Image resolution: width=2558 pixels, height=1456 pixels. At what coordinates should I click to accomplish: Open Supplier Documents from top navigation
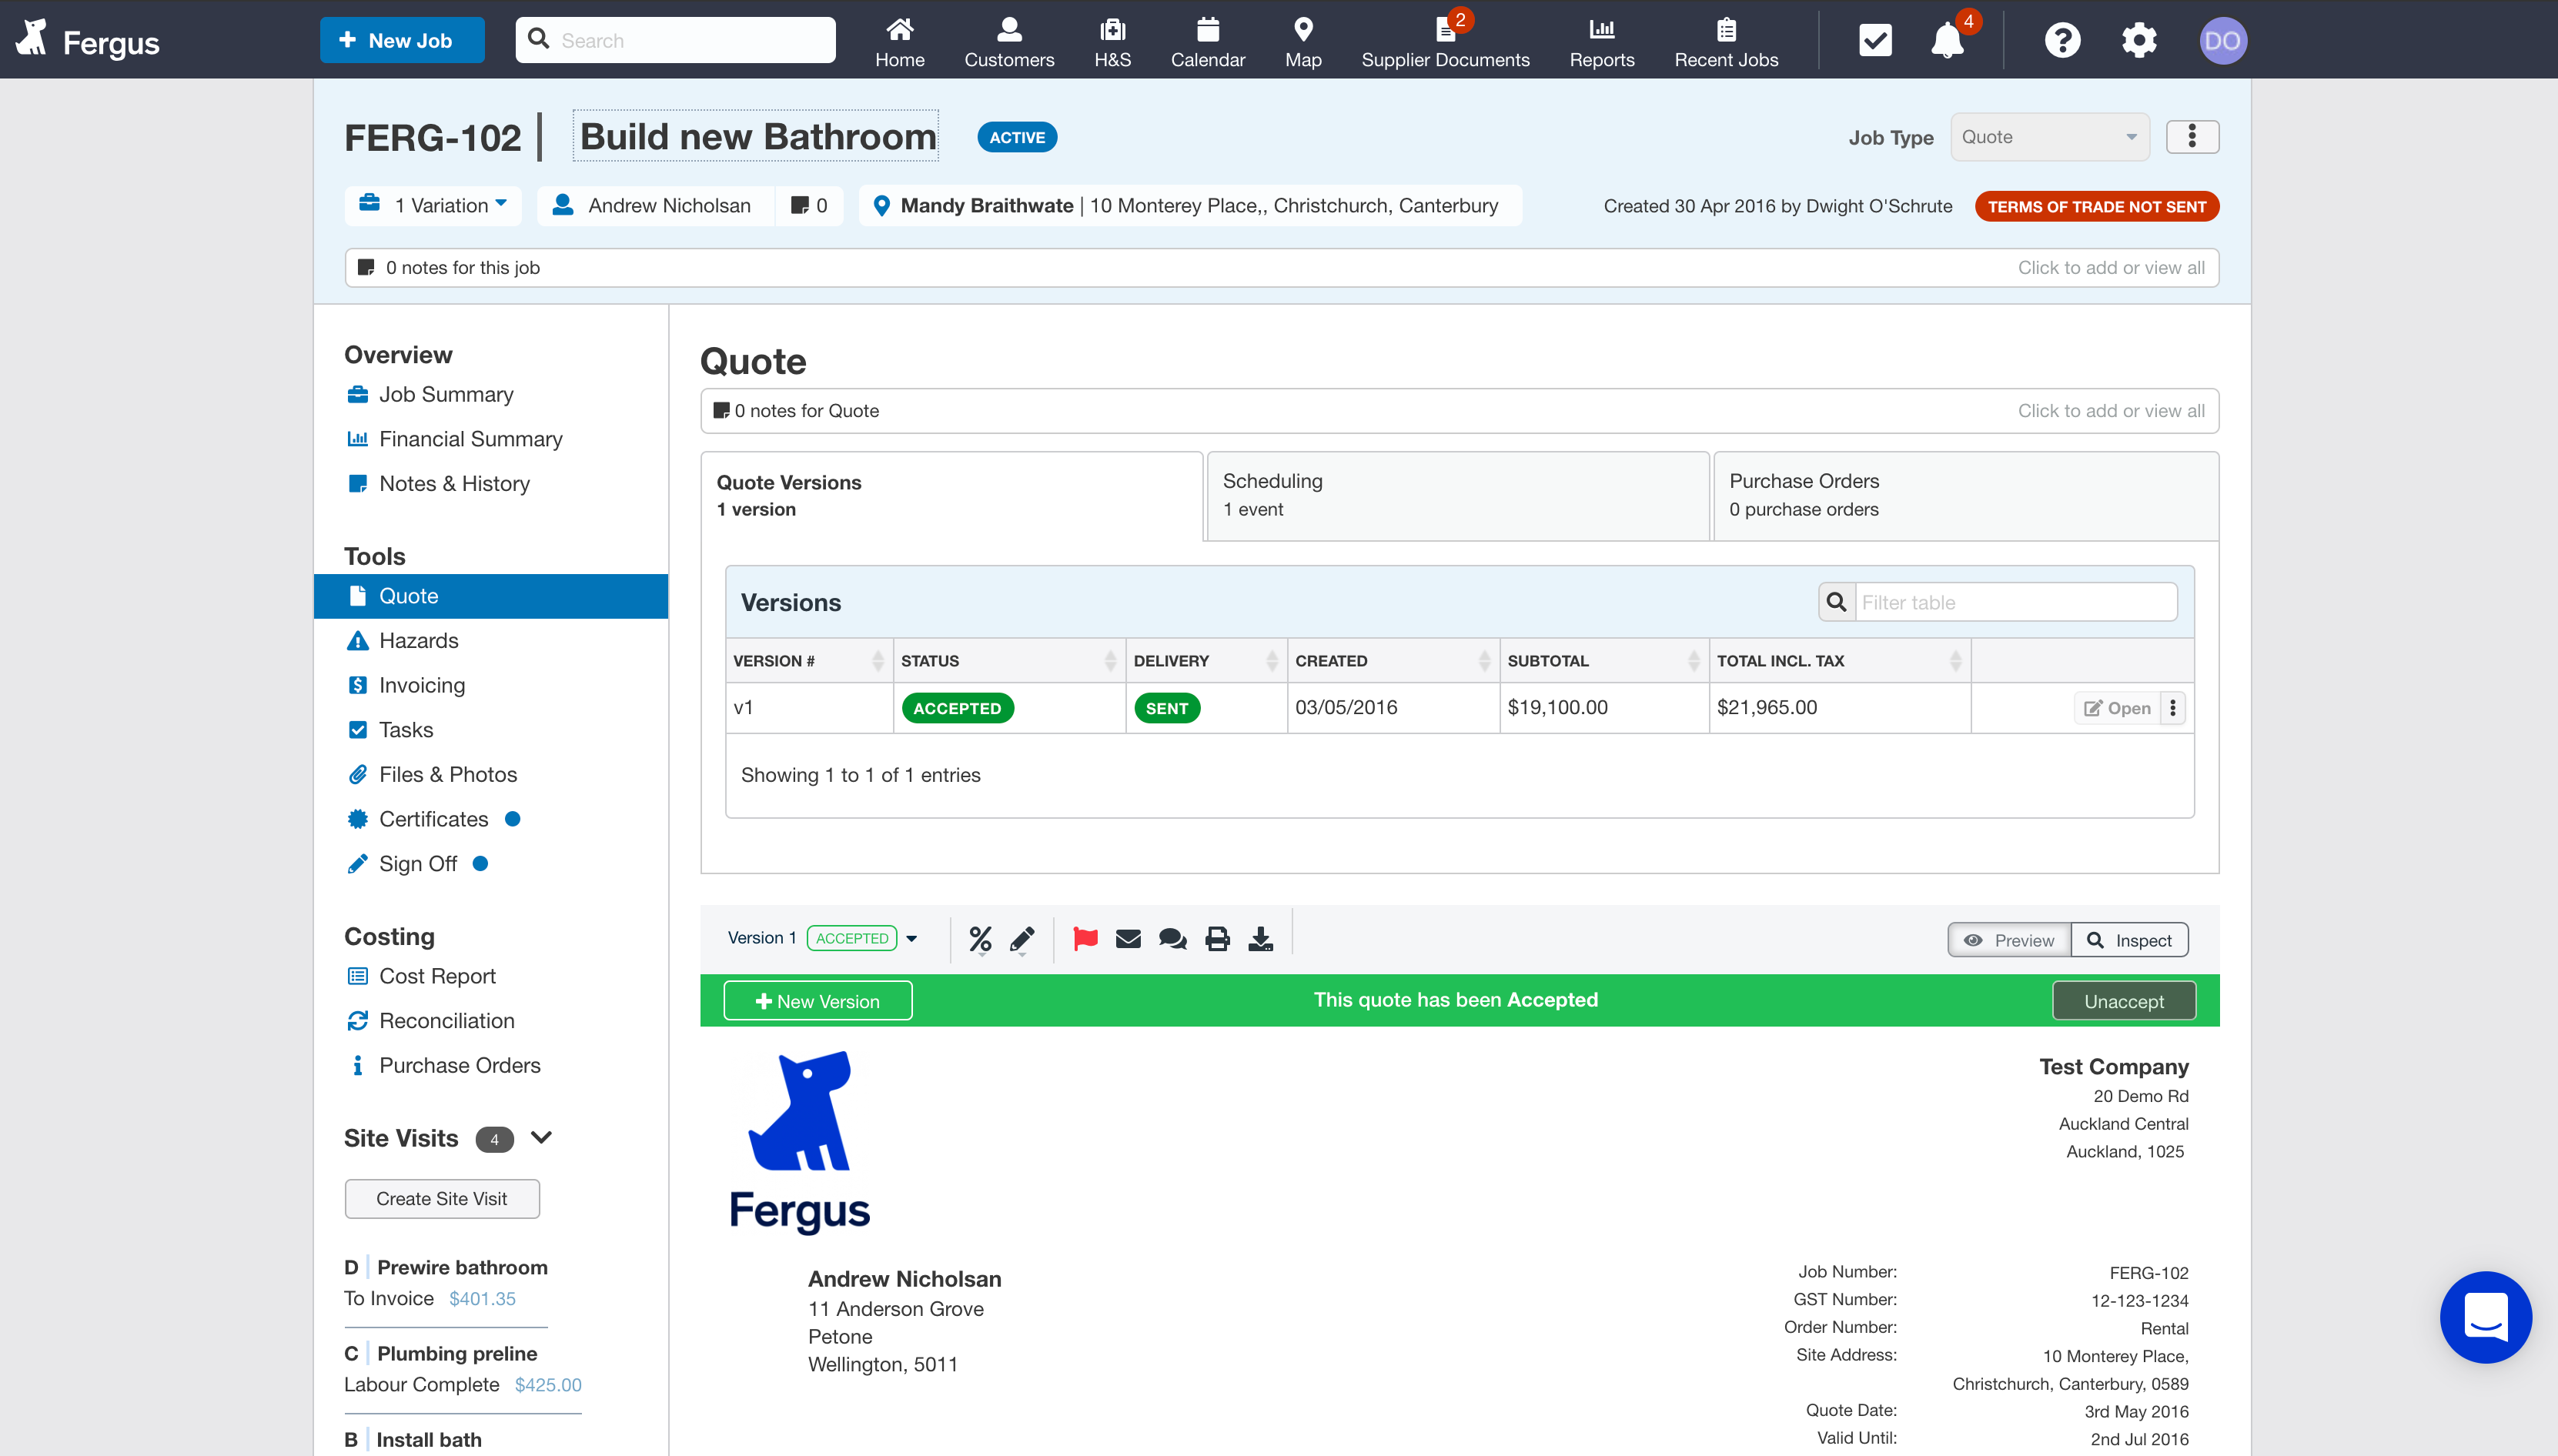click(1445, 41)
